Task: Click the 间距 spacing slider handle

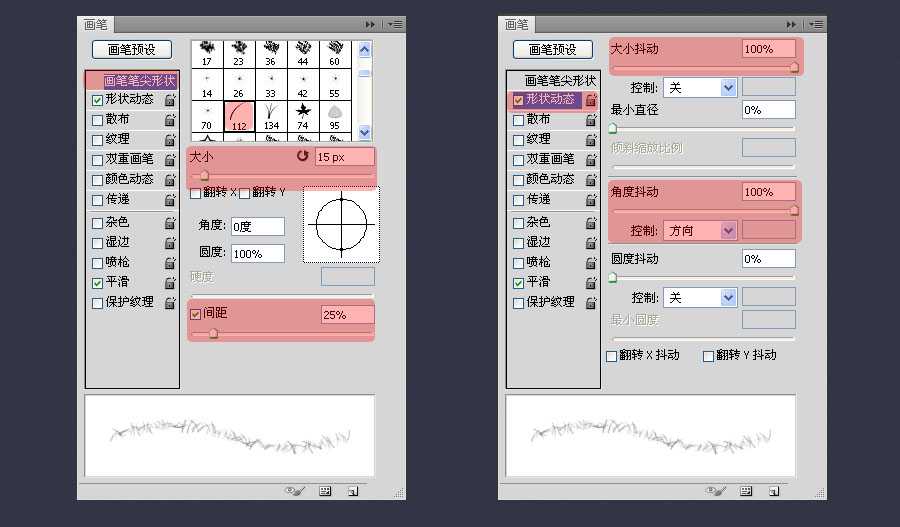Action: (x=214, y=333)
